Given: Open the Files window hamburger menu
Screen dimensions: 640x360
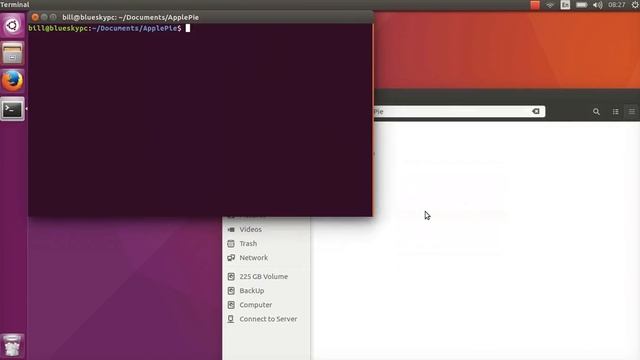Looking at the screenshot, I should pyautogui.click(x=631, y=111).
